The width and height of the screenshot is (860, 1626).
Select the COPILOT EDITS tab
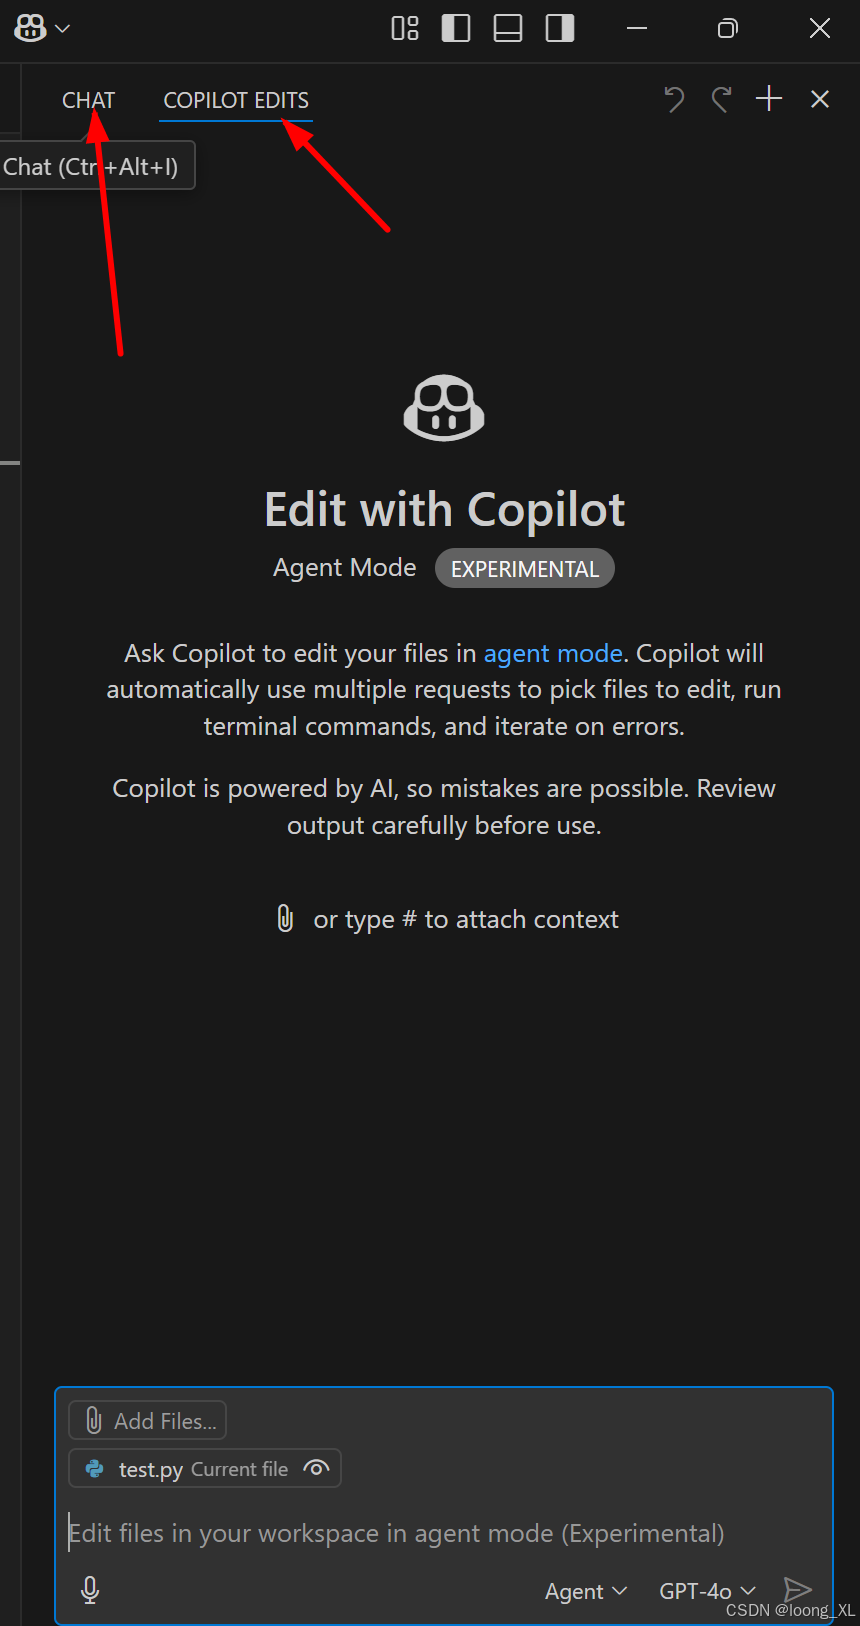click(235, 100)
